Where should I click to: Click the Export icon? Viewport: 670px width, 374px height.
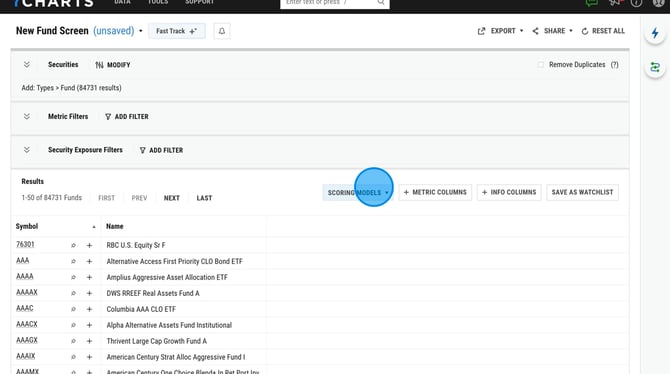(x=482, y=31)
